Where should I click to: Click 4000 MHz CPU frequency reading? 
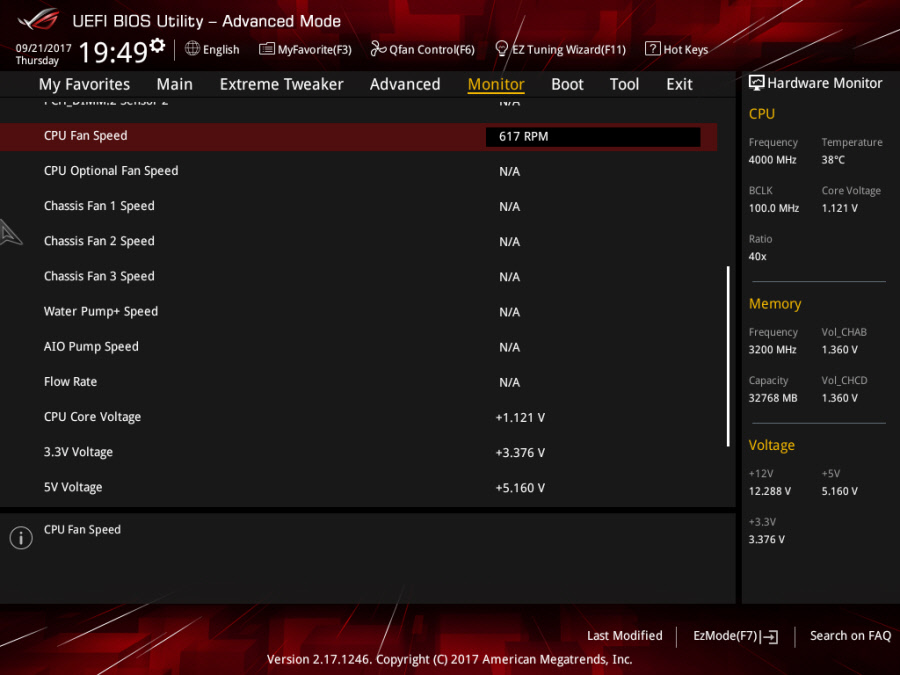click(x=772, y=160)
